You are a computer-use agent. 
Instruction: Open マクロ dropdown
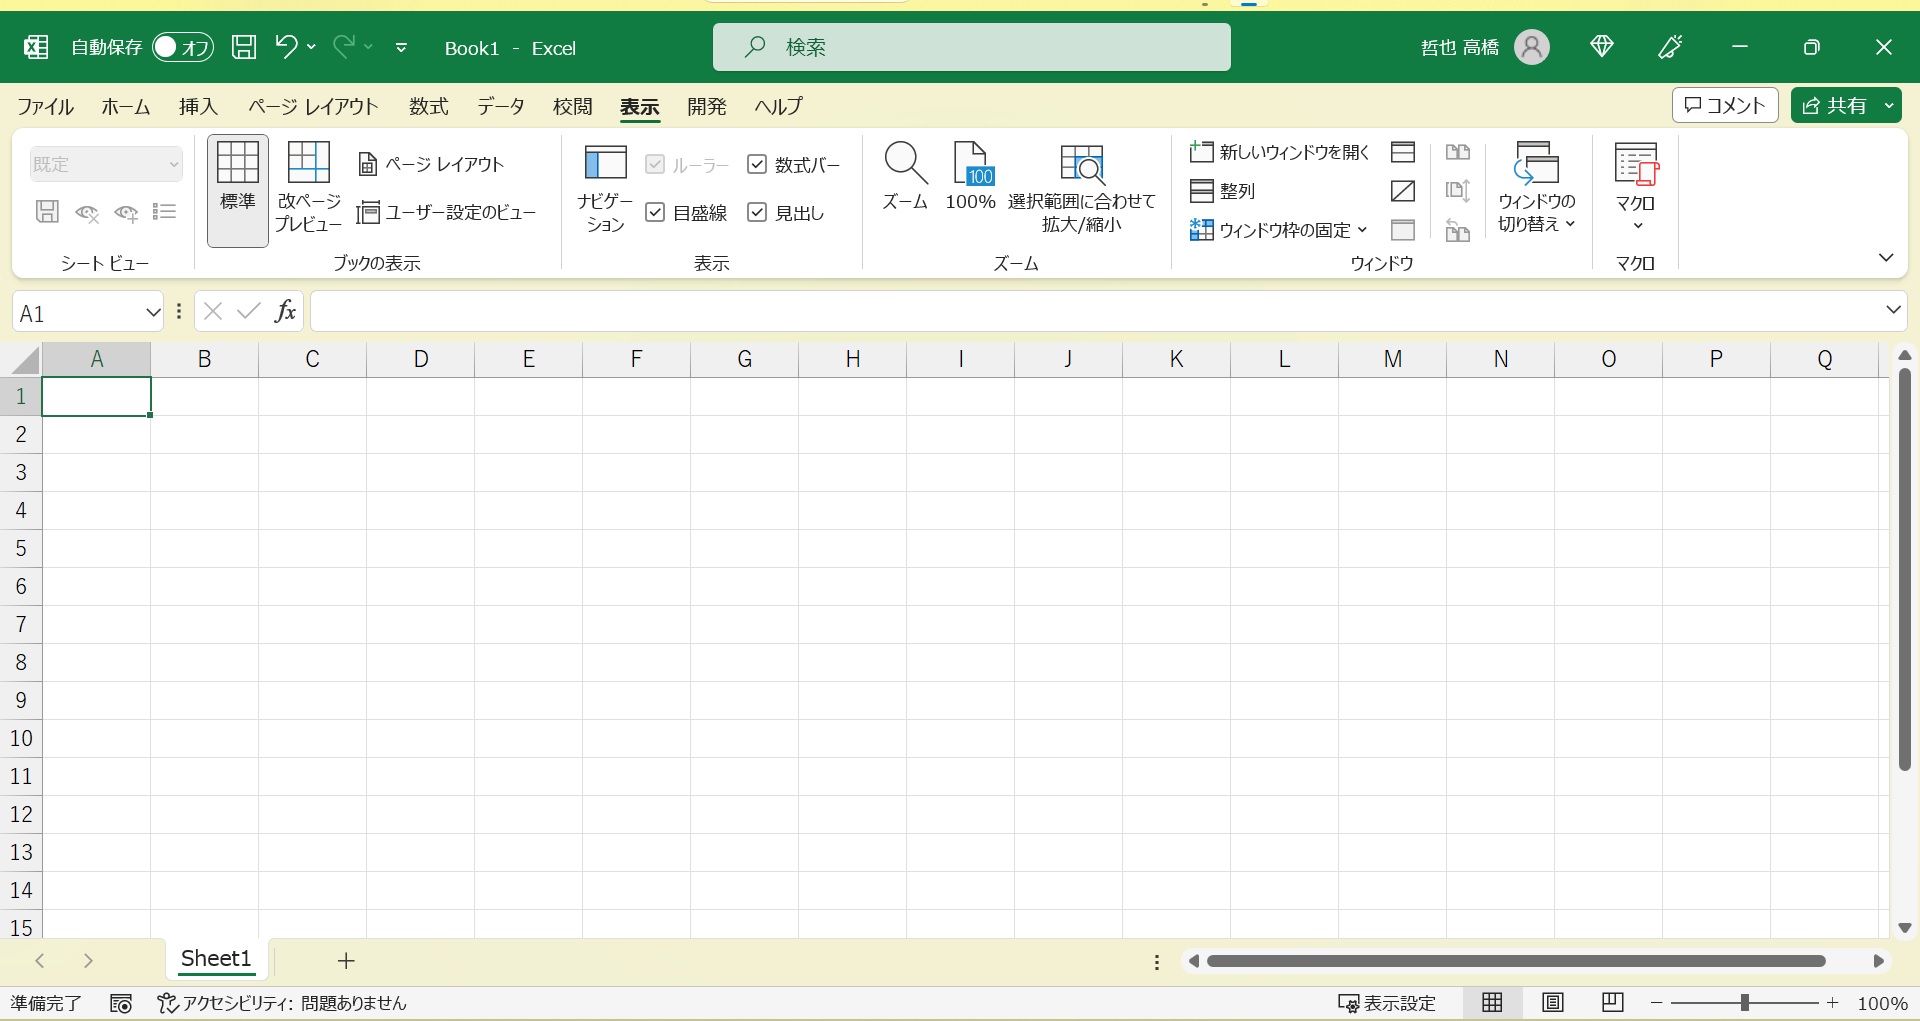pyautogui.click(x=1636, y=189)
